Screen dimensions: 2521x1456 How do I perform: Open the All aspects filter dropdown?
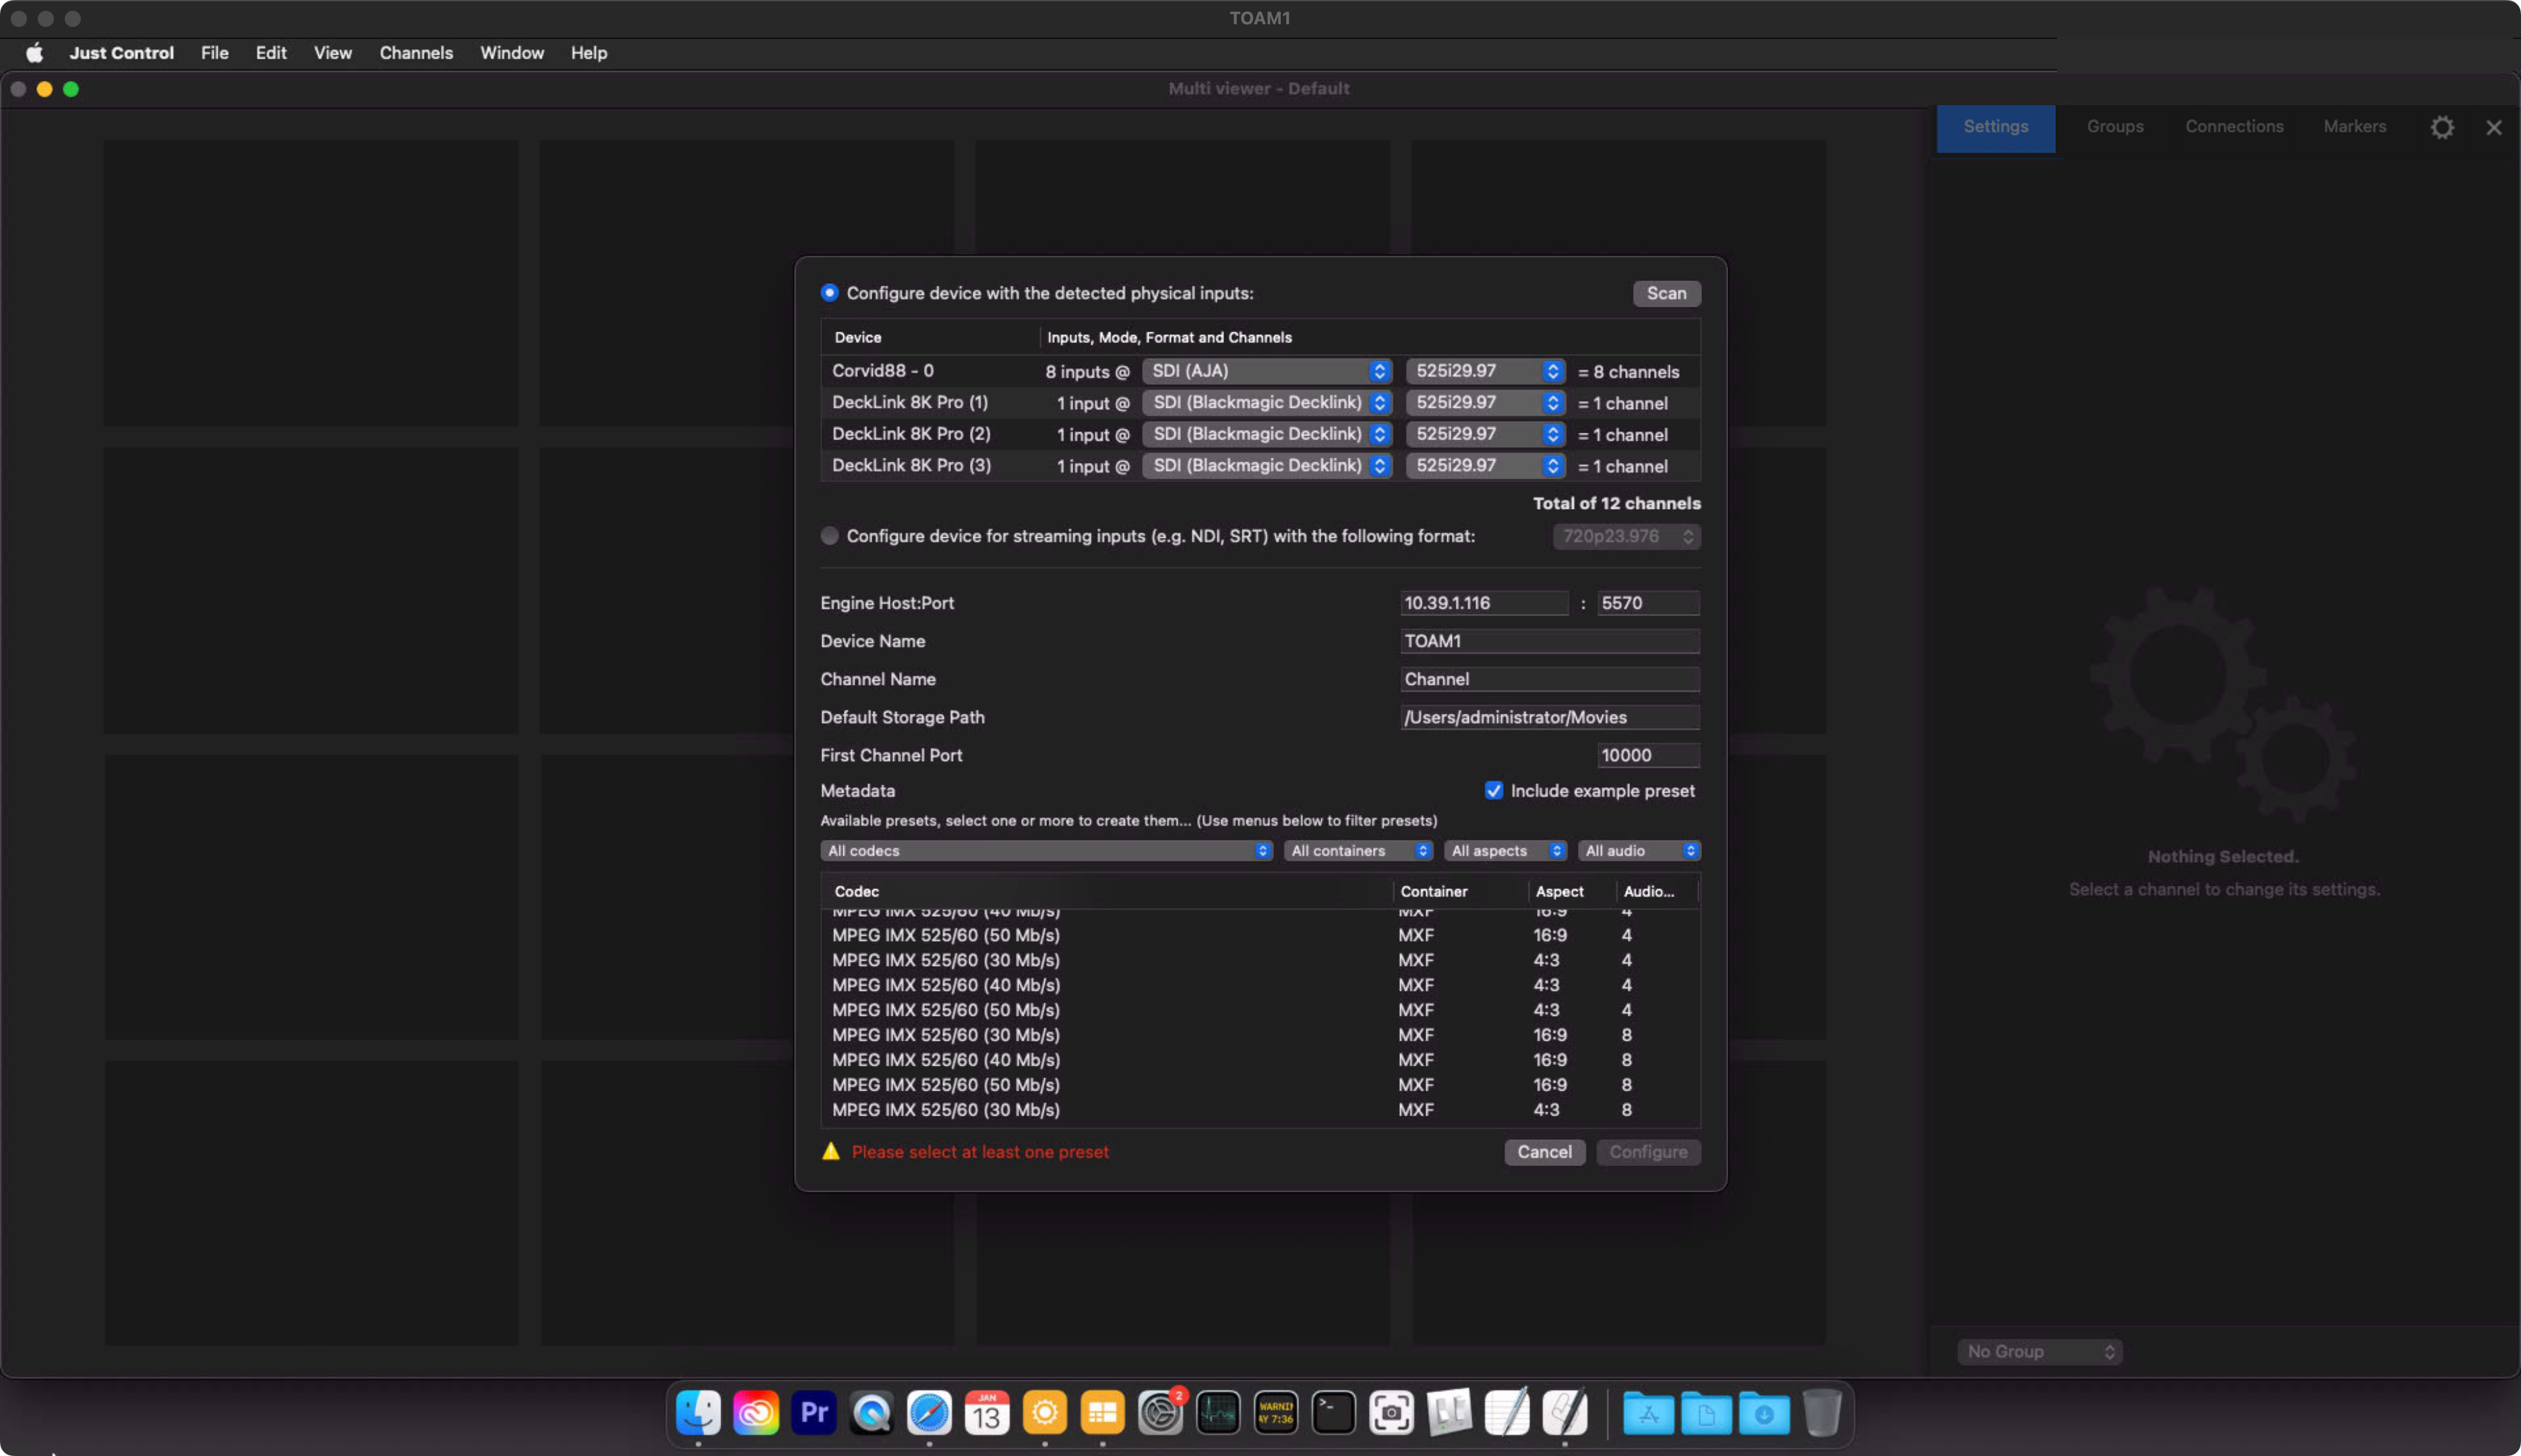tap(1505, 850)
